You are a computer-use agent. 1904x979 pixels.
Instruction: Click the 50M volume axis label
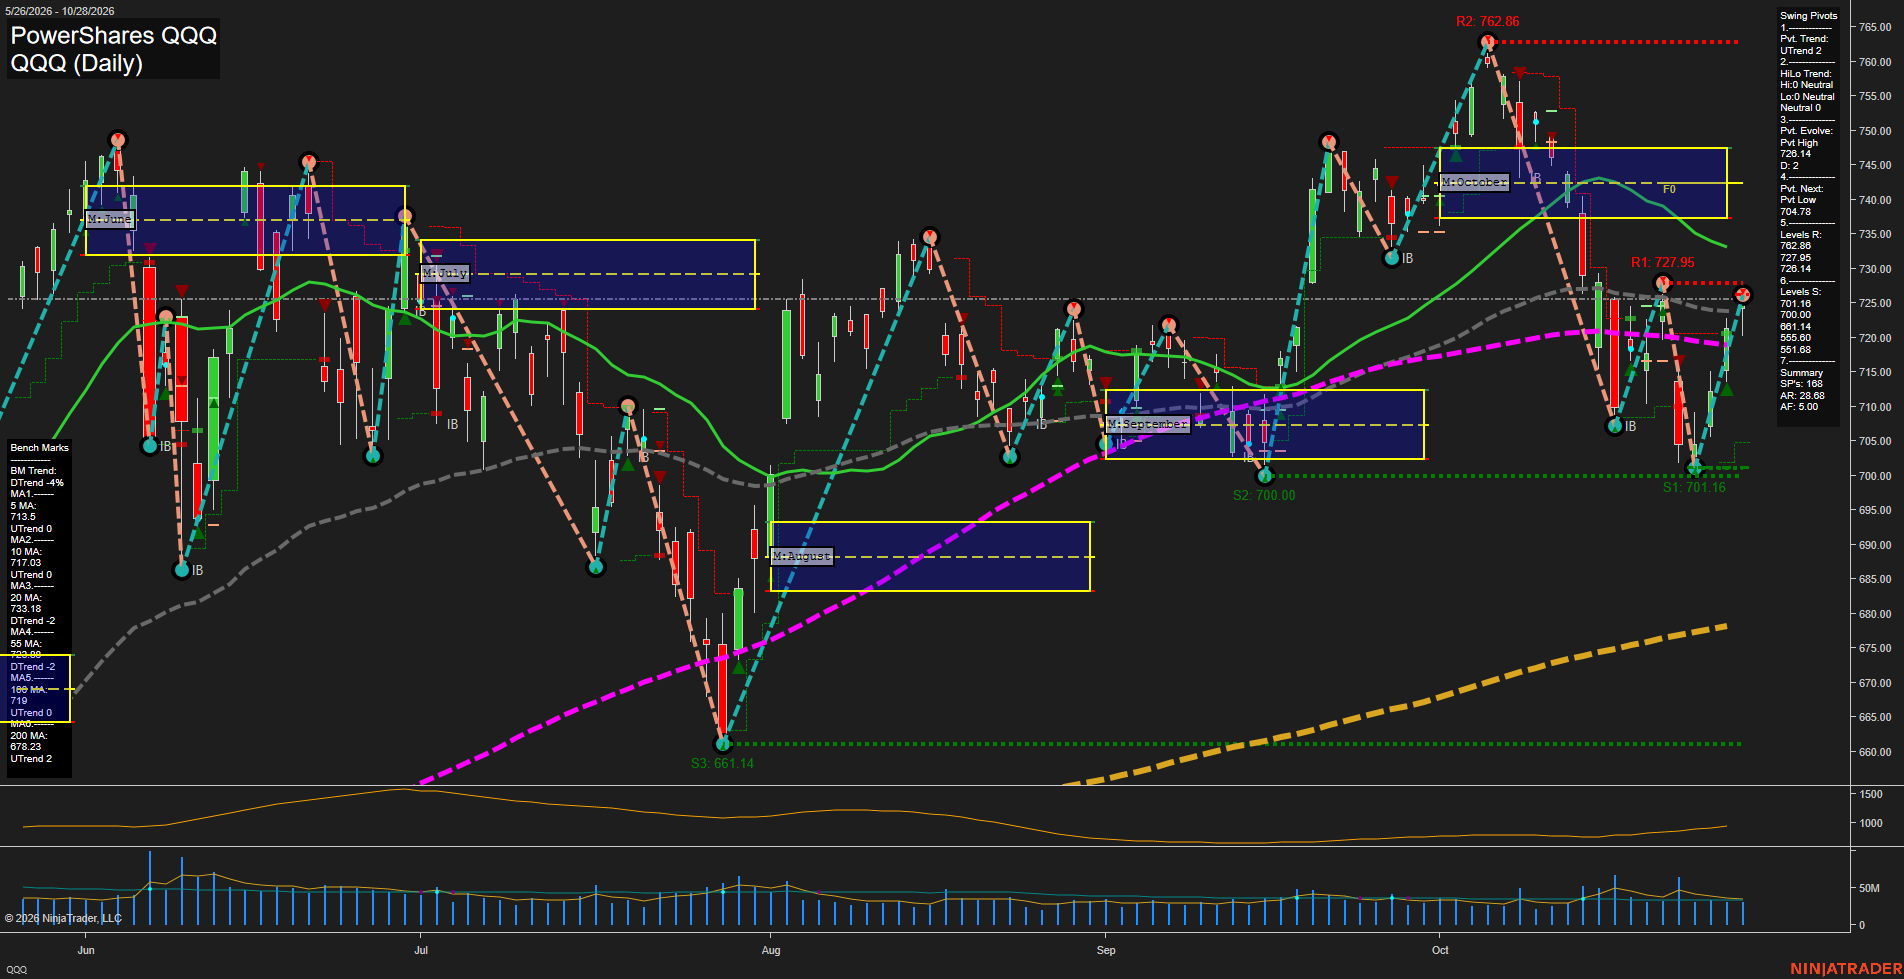1869,888
